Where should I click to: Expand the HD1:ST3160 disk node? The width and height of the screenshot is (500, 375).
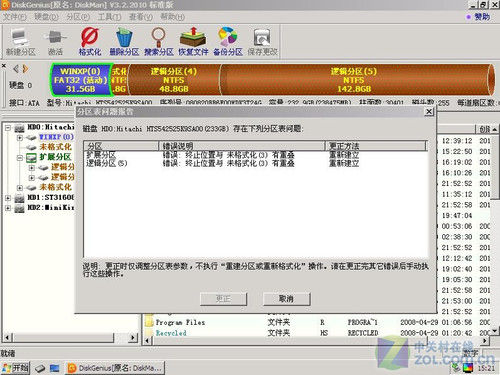point(8,198)
